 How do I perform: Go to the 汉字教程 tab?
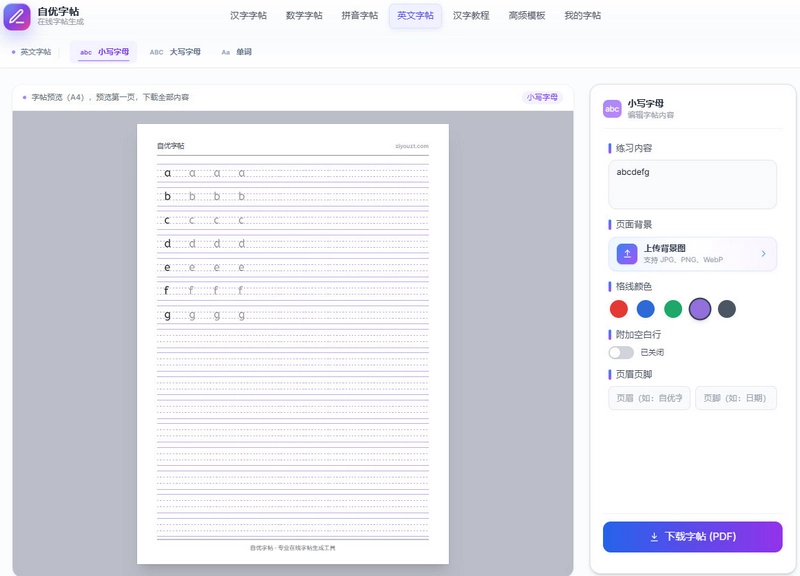471,16
